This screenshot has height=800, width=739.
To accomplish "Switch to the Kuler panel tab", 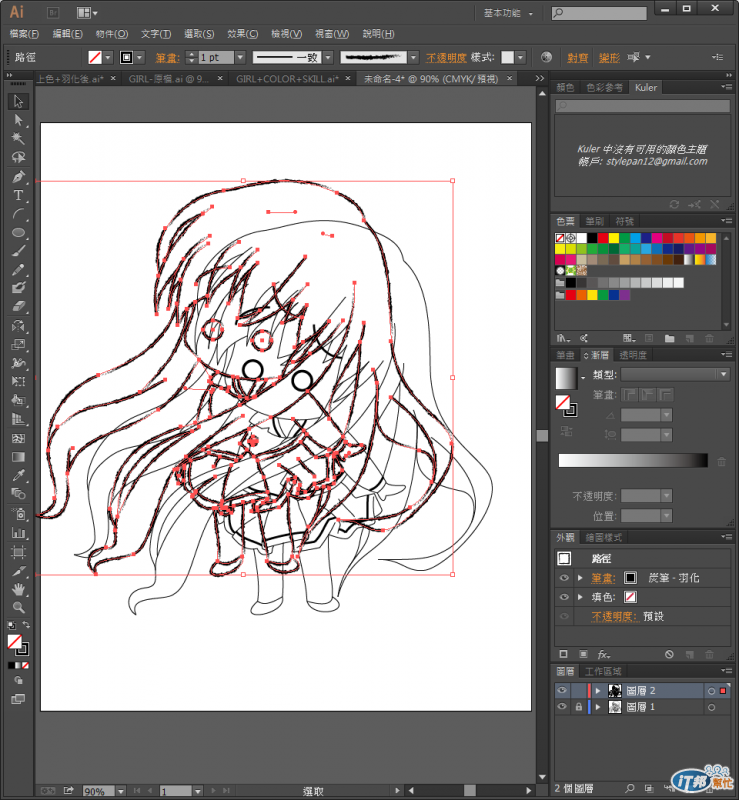I will pos(646,87).
